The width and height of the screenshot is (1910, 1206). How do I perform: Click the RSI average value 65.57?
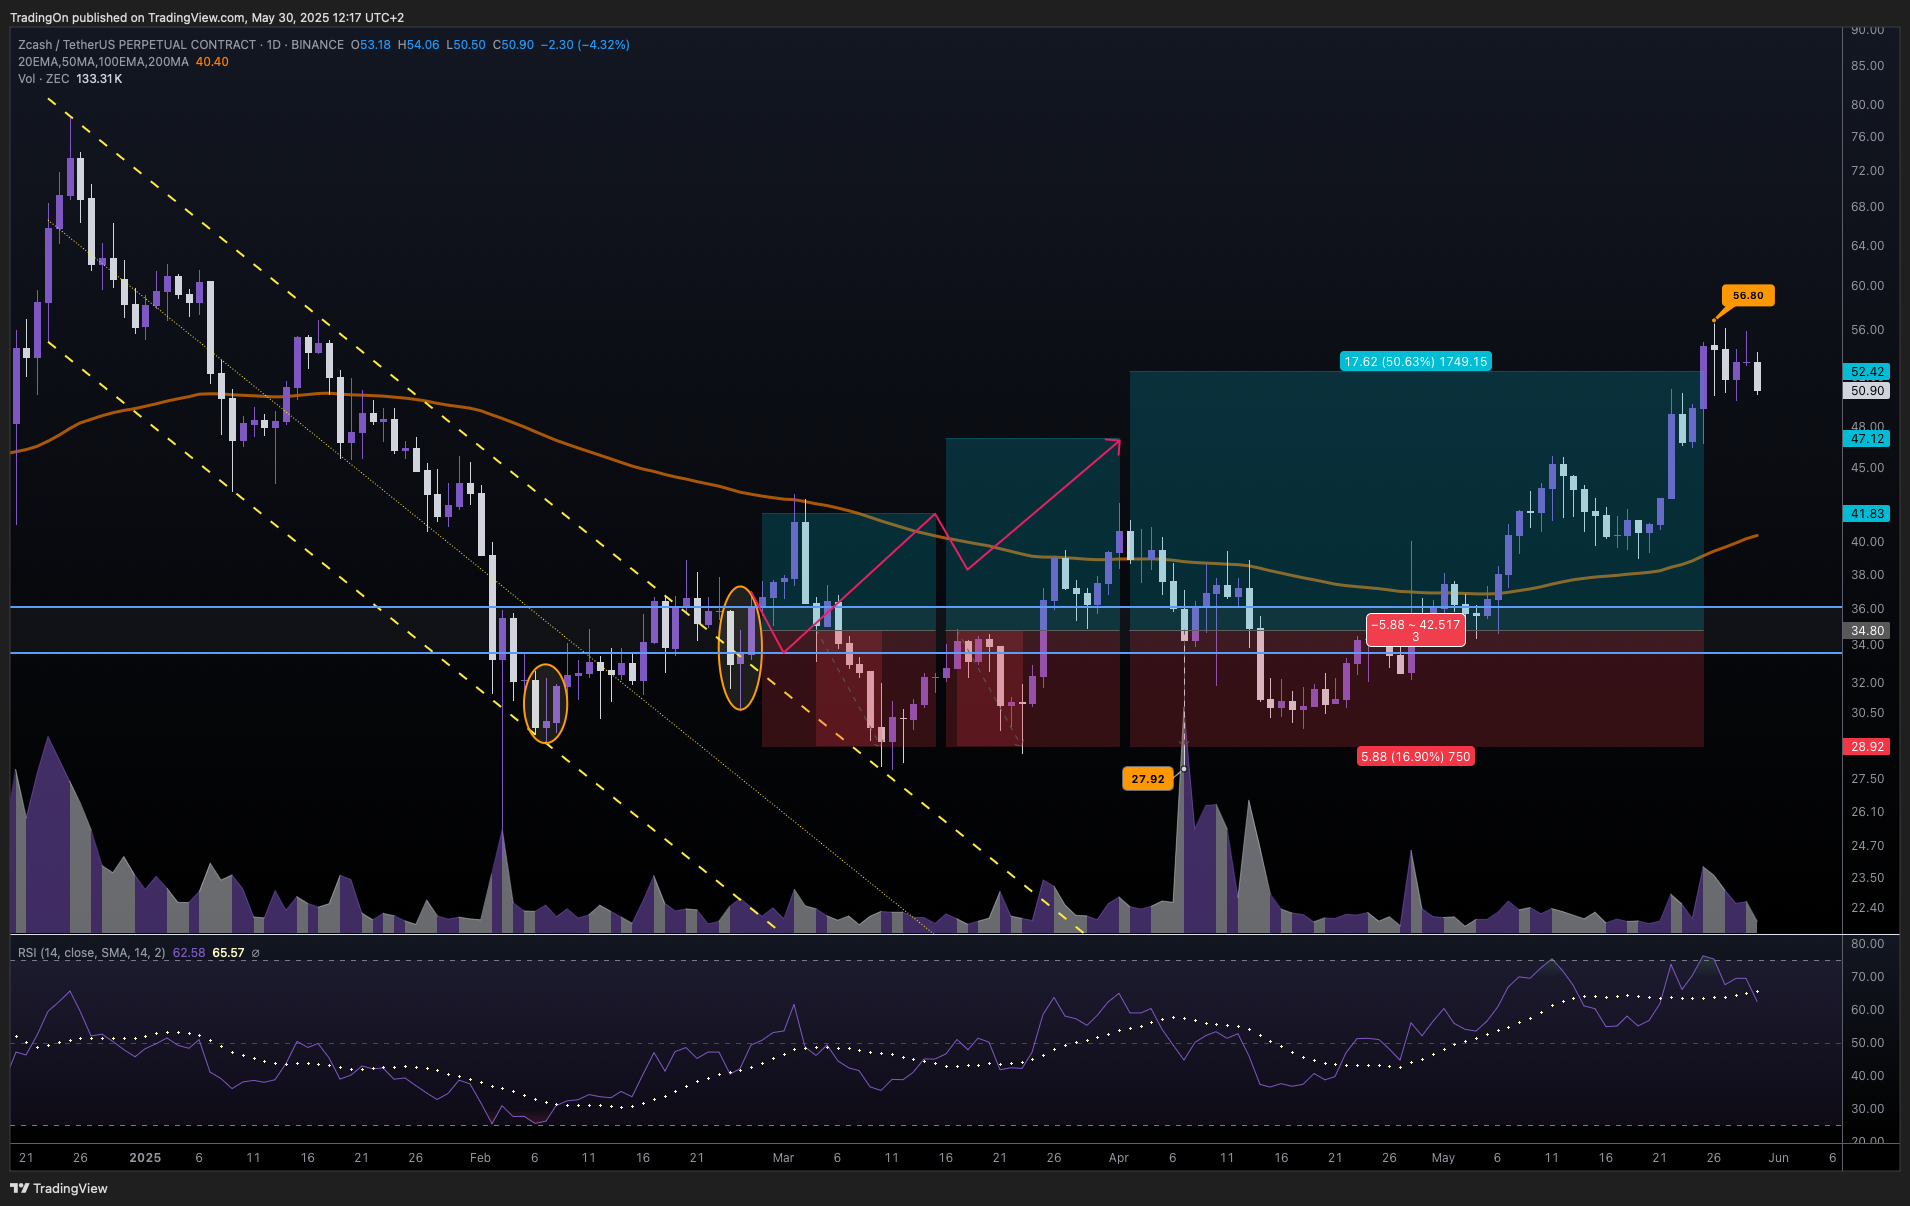[228, 953]
